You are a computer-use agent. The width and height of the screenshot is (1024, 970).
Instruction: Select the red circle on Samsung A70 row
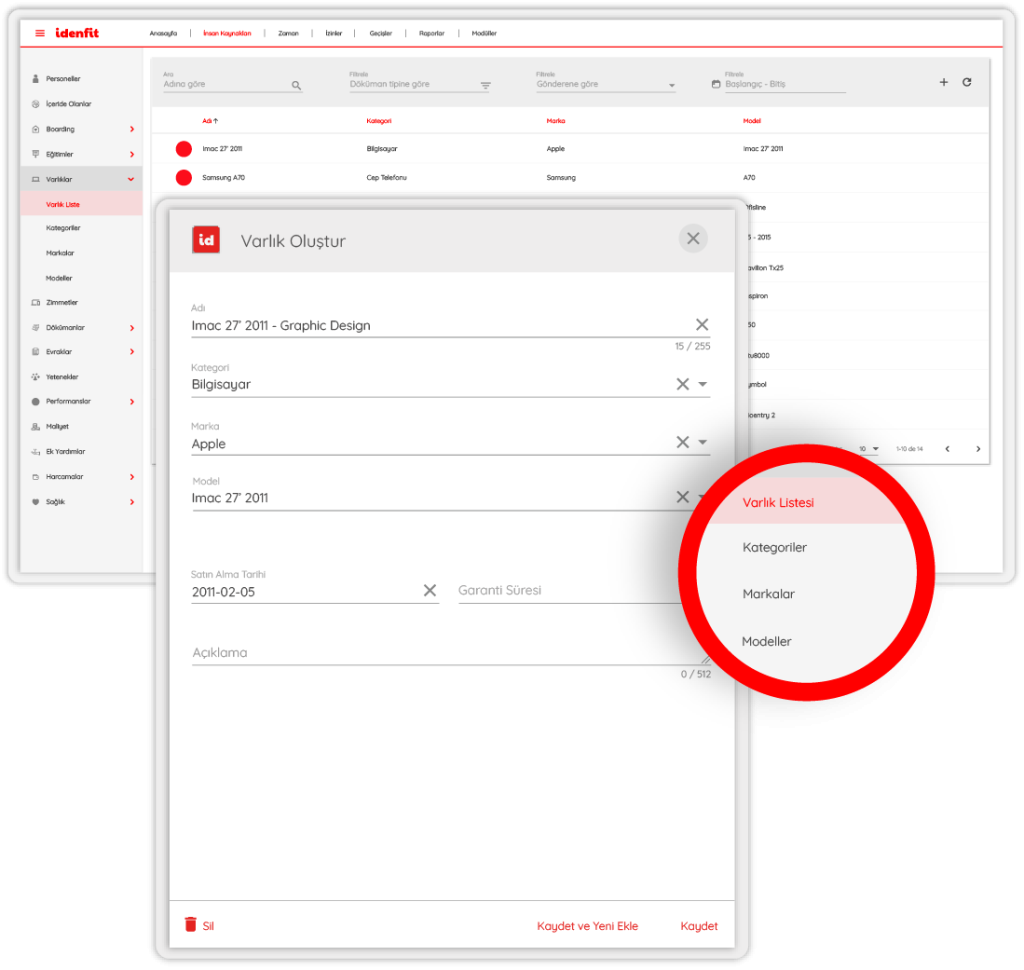tap(184, 178)
